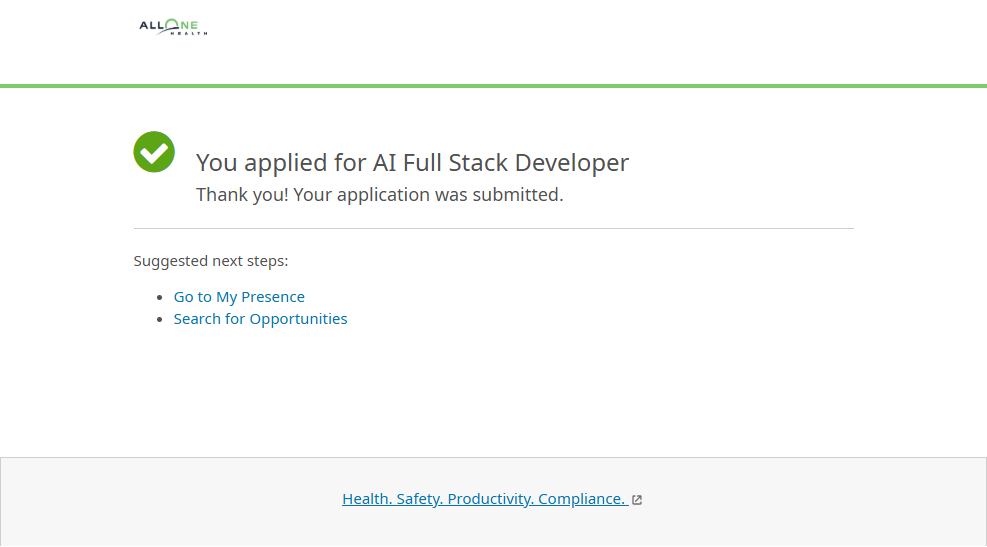Click the word 'Presence' in first suggestion
987x547 pixels.
tap(273, 297)
